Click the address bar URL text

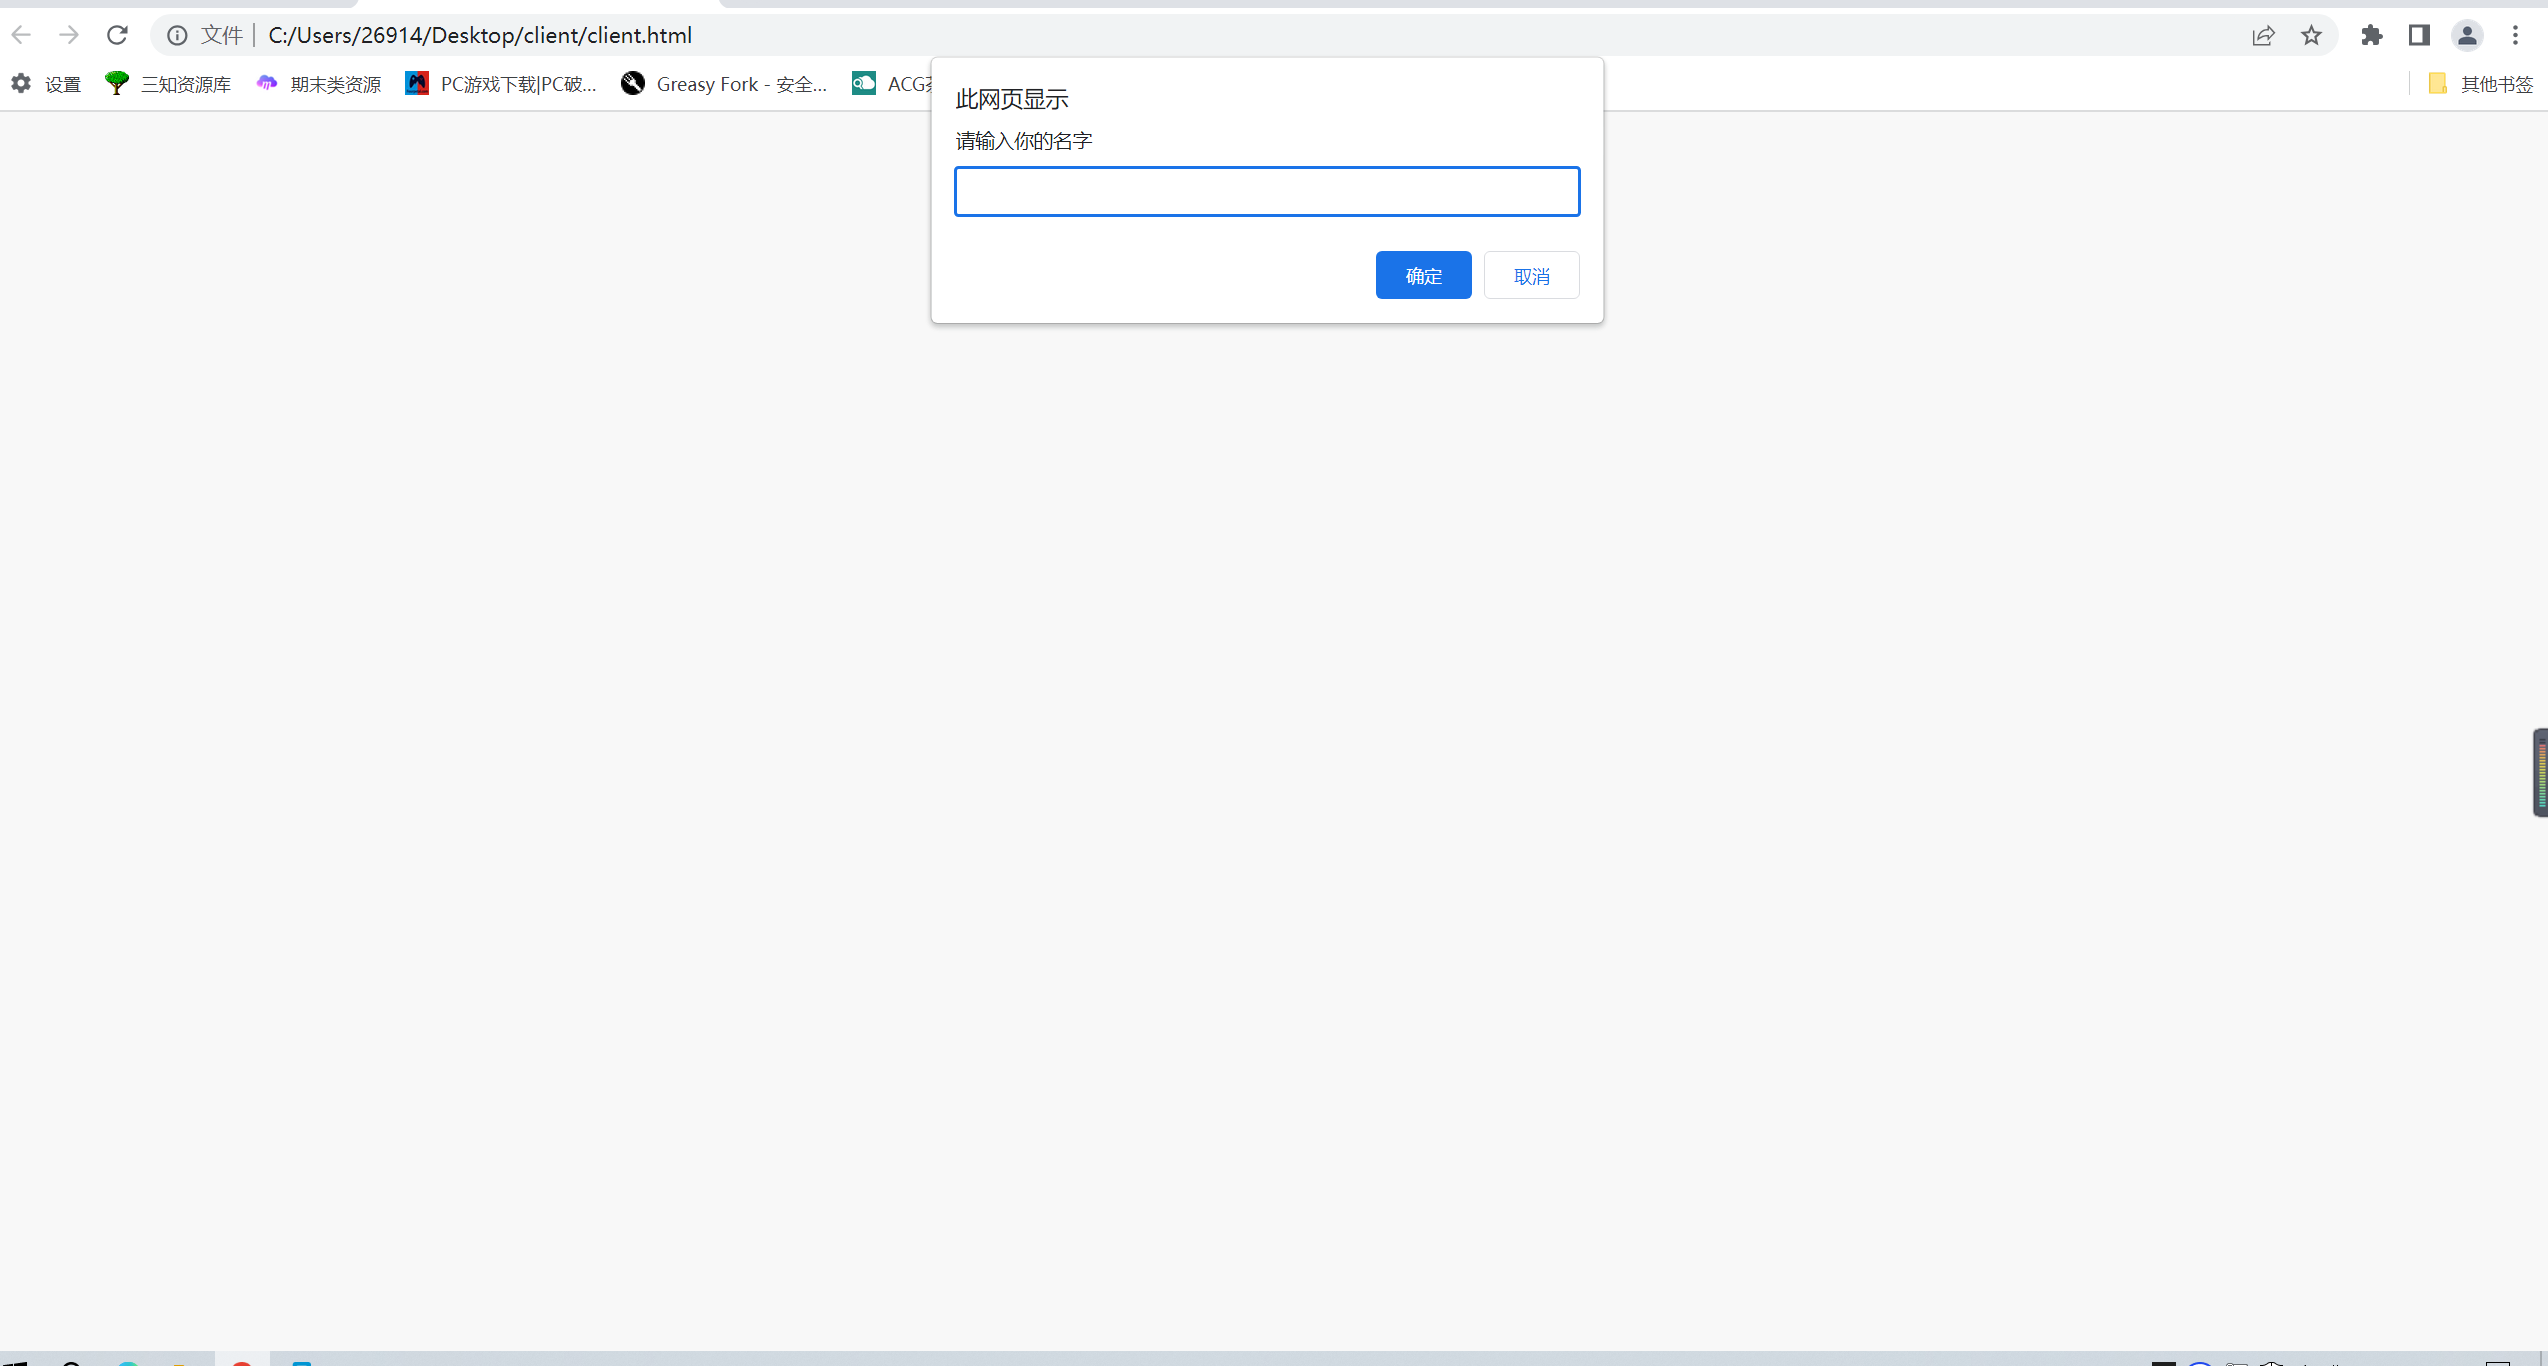[x=480, y=35]
